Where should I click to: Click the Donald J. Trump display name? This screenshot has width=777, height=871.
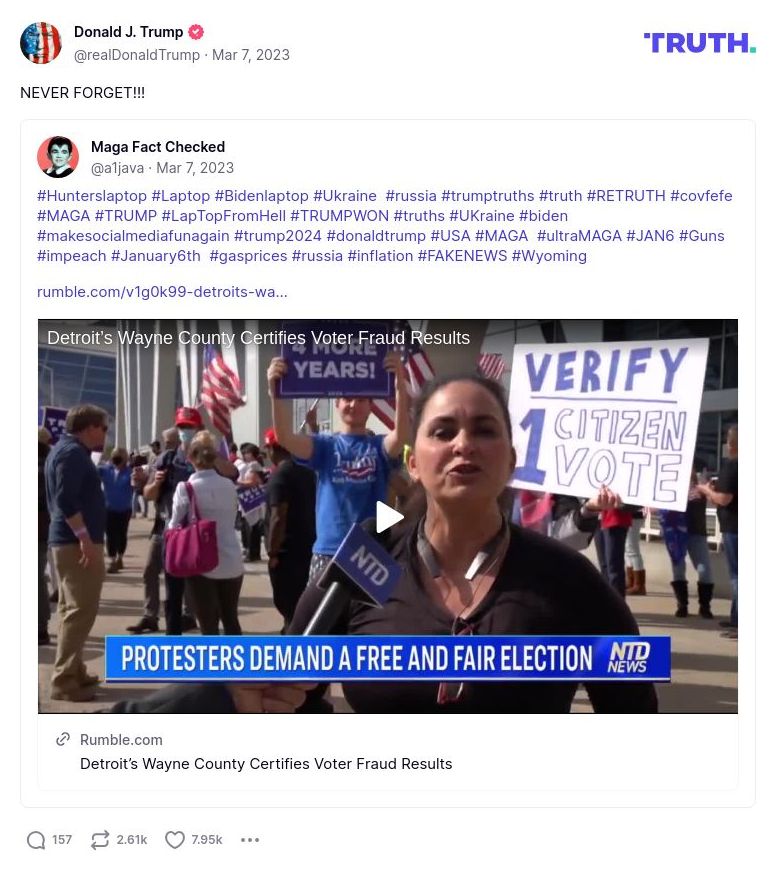pyautogui.click(x=128, y=32)
